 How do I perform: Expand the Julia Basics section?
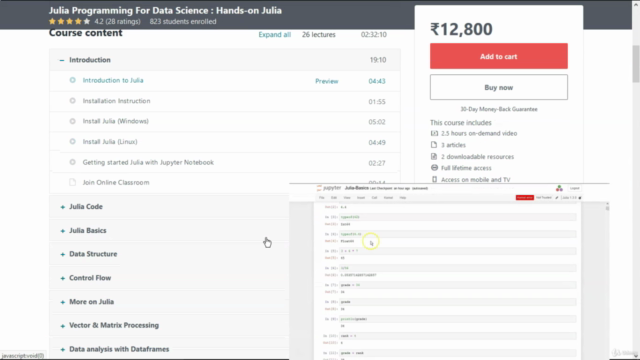(x=62, y=231)
